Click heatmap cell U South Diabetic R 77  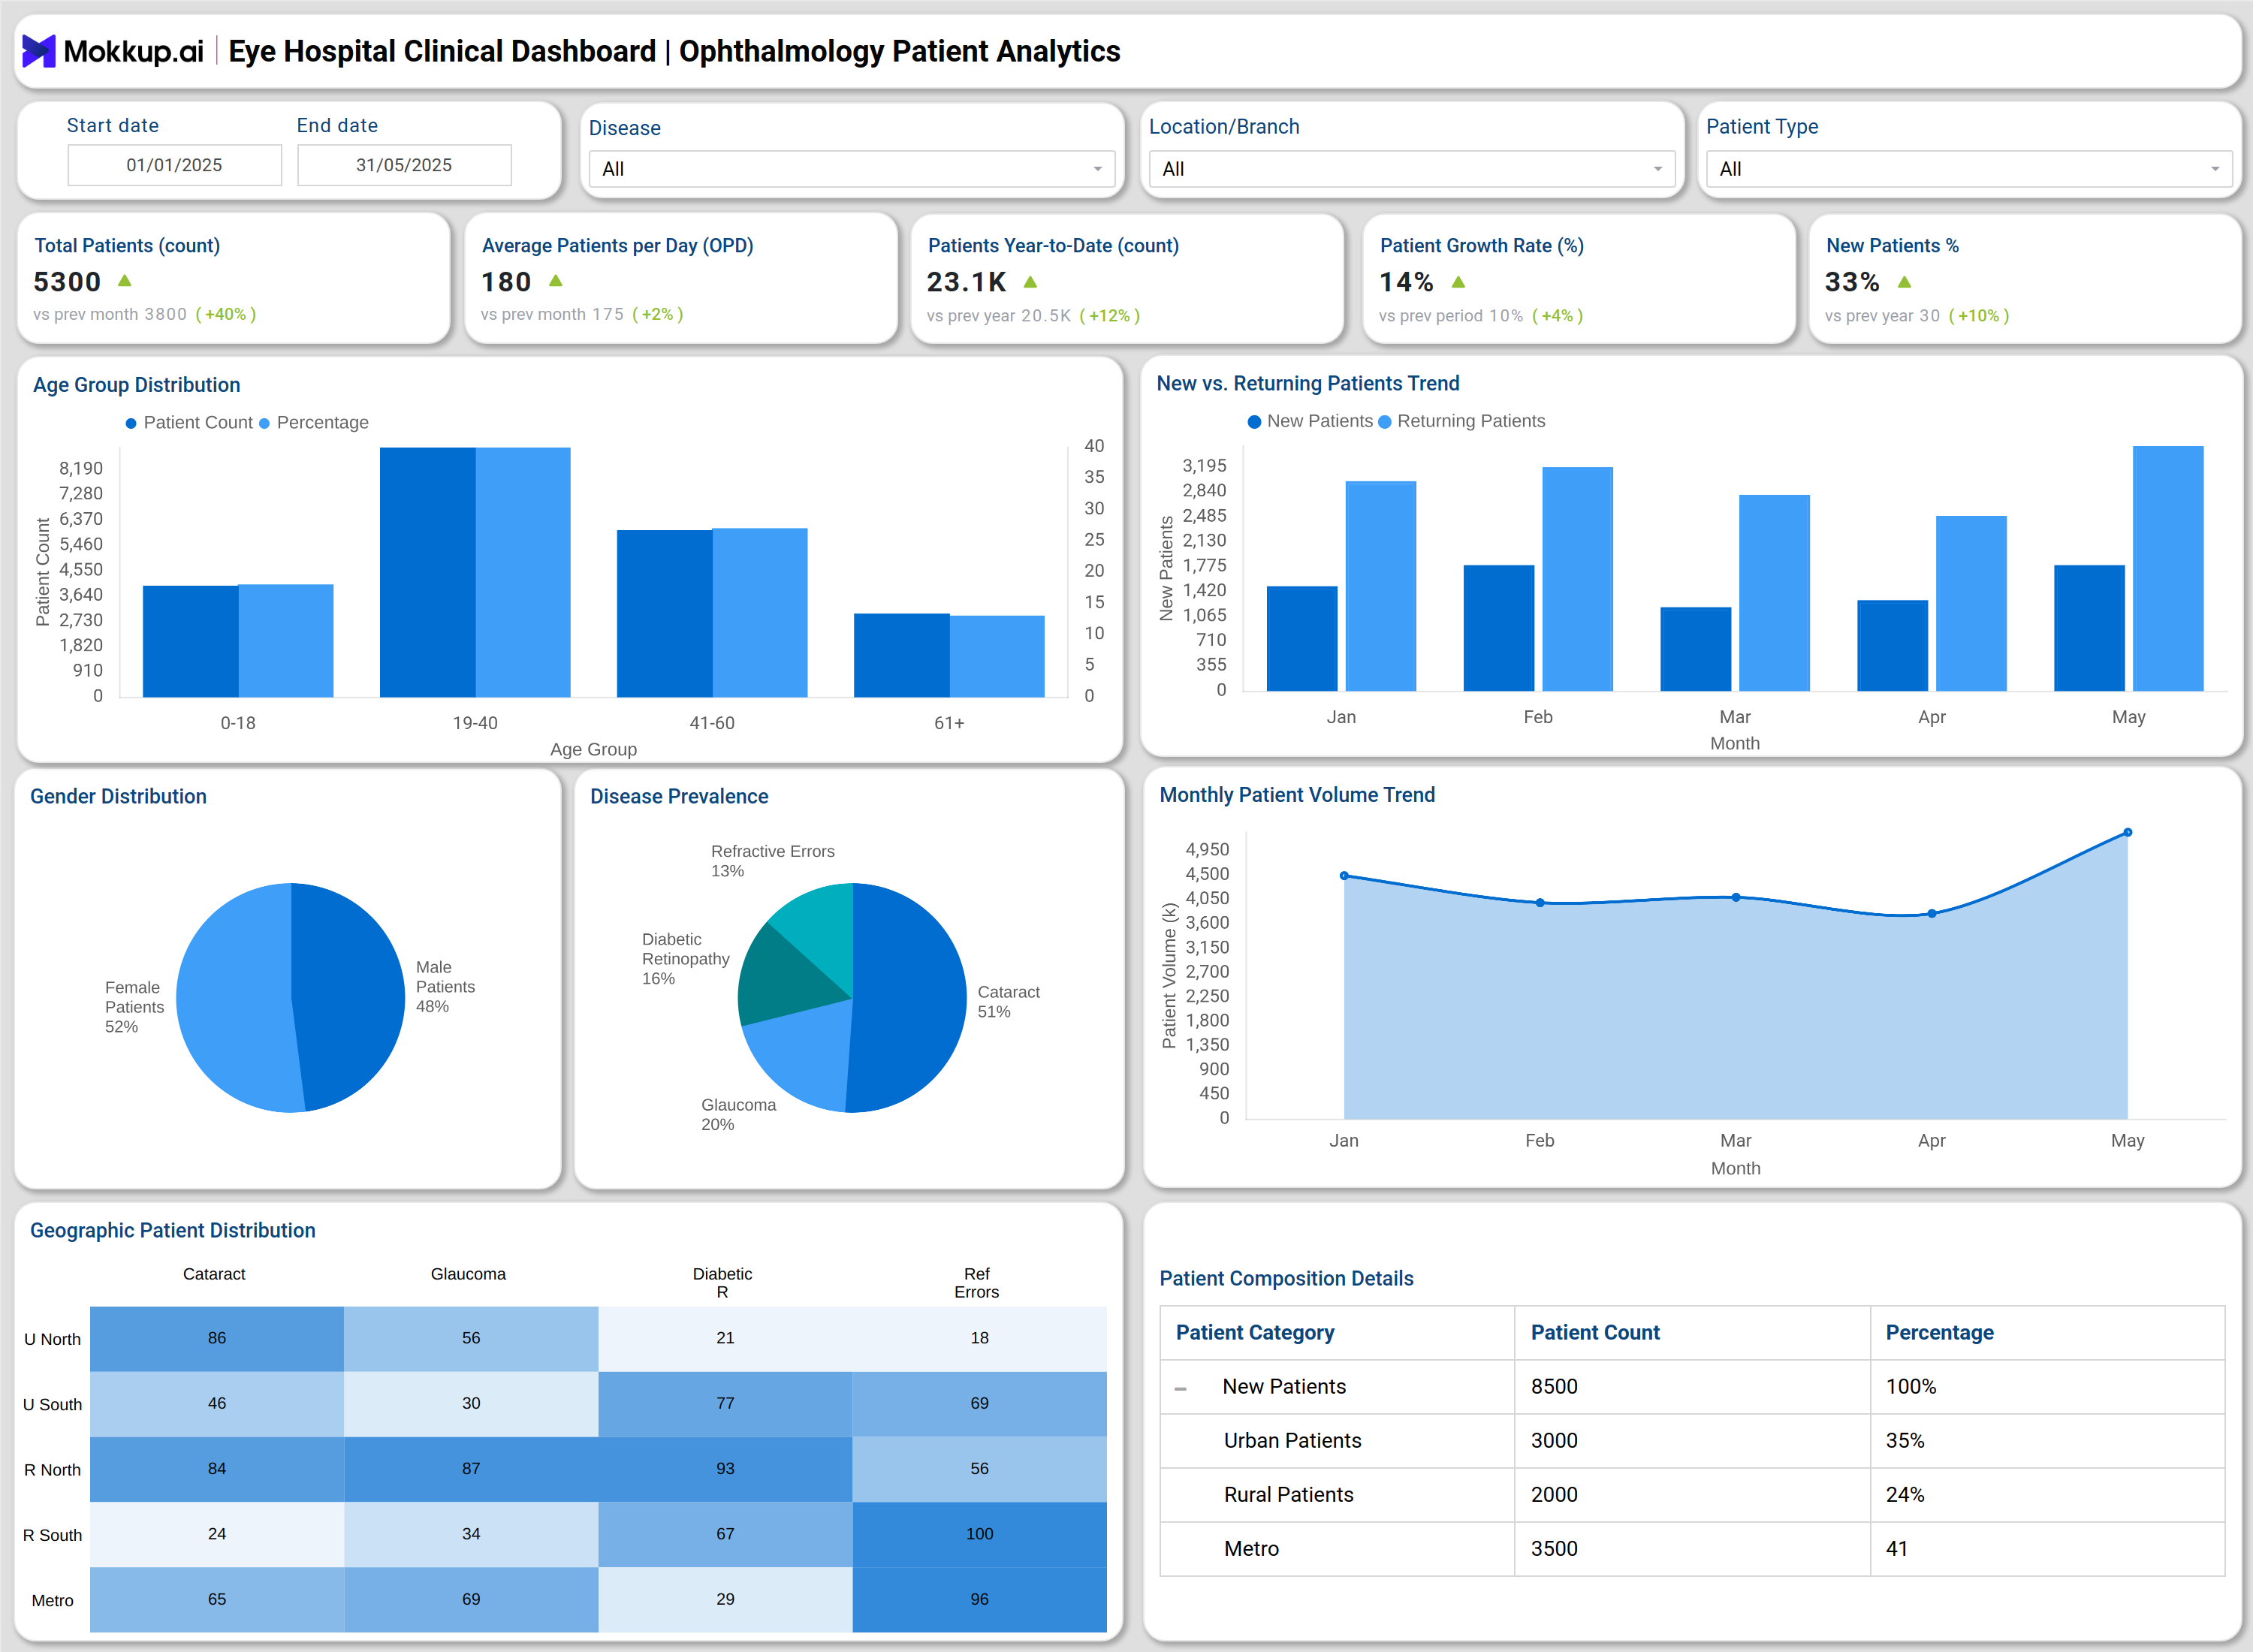725,1404
